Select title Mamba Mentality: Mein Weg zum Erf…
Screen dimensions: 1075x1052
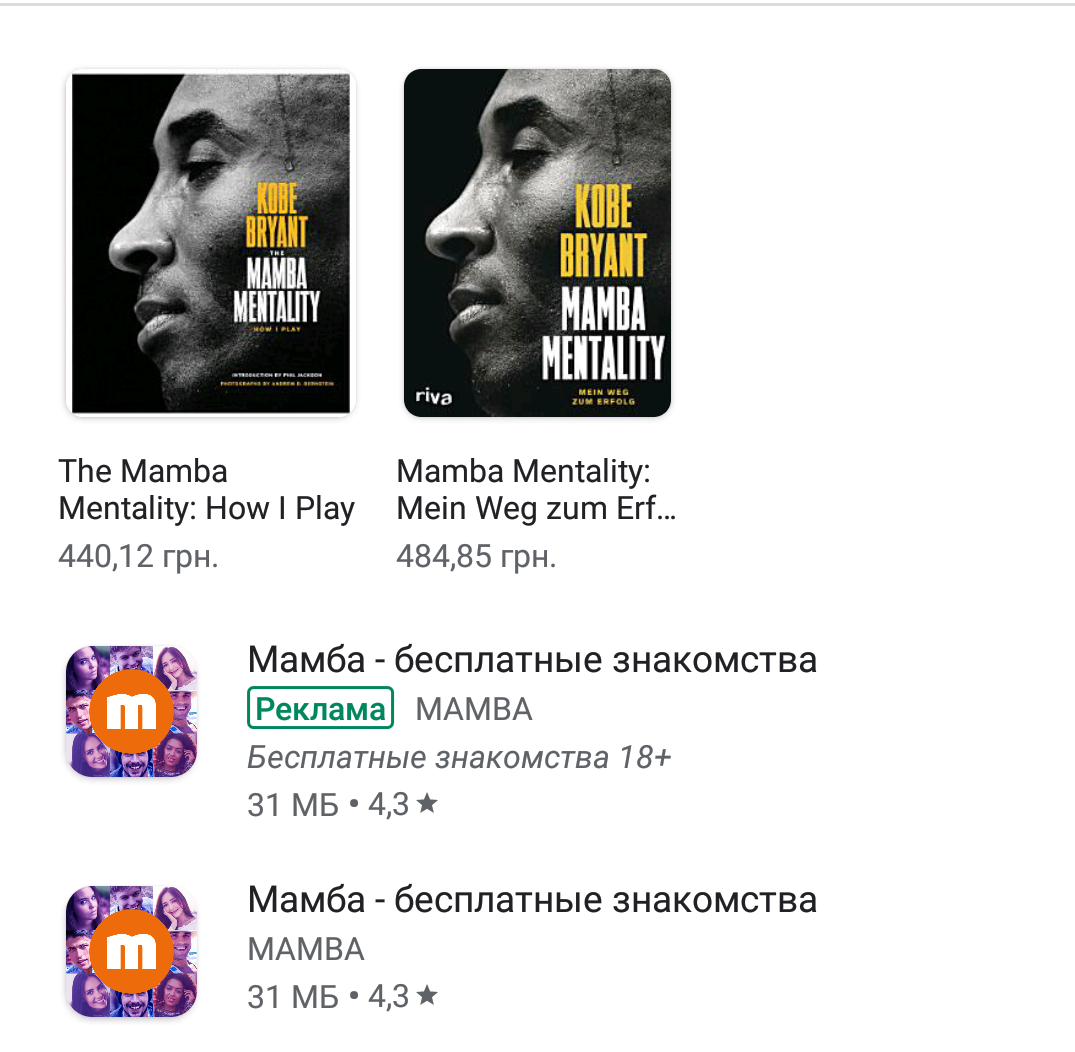click(536, 490)
